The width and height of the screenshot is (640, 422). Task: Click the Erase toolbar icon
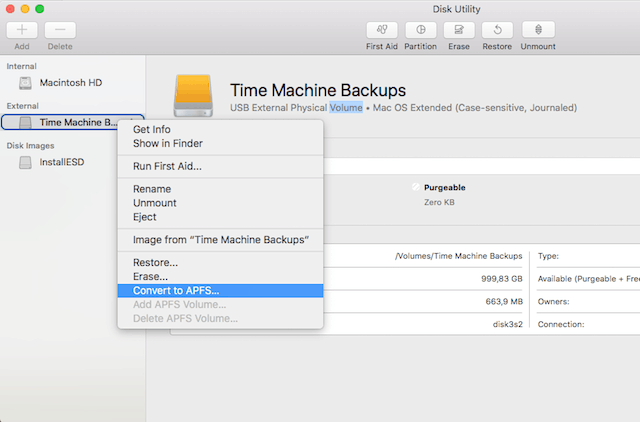(459, 30)
